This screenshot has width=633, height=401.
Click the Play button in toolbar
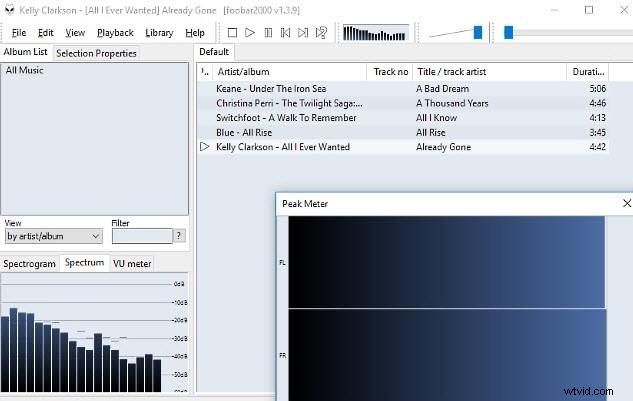point(250,33)
